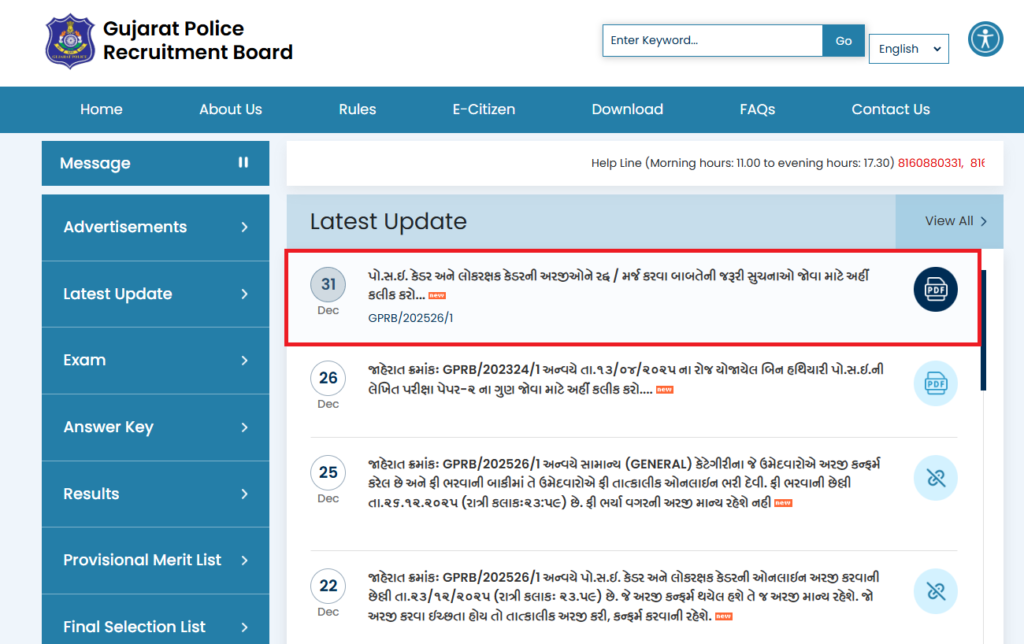Expand the Answer Key sidebar section
Image resolution: width=1024 pixels, height=644 pixels.
tap(155, 427)
